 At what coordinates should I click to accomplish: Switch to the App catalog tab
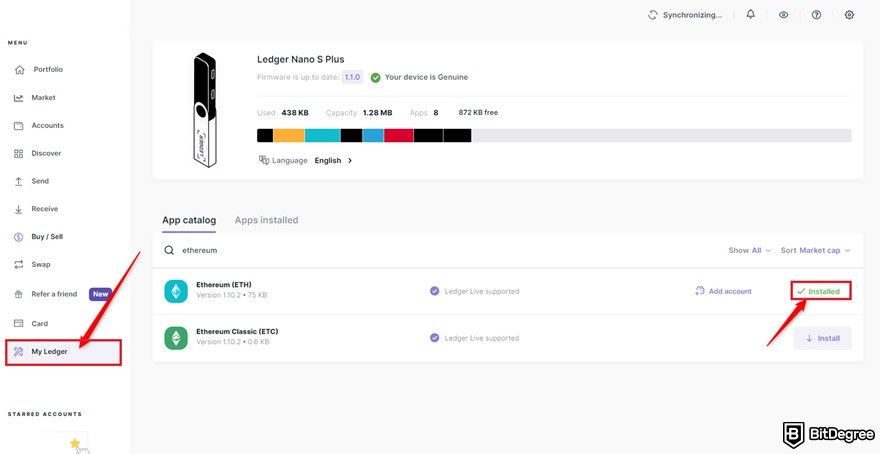tap(189, 221)
